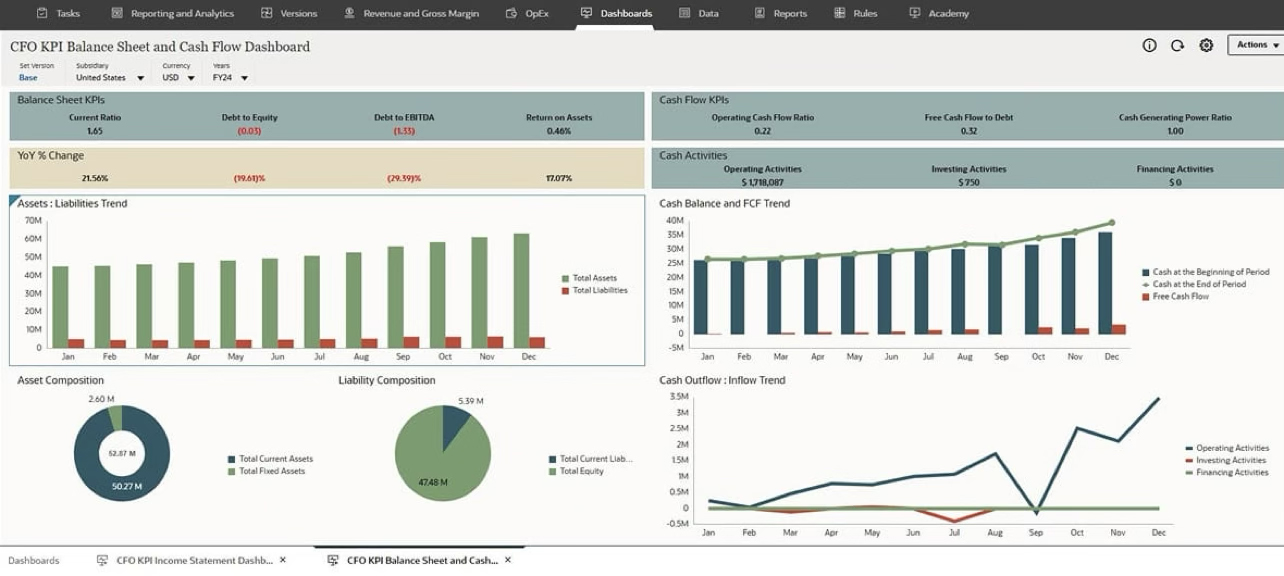The width and height of the screenshot is (1284, 576).
Task: Click the Base set version link
Action: pyautogui.click(x=28, y=78)
